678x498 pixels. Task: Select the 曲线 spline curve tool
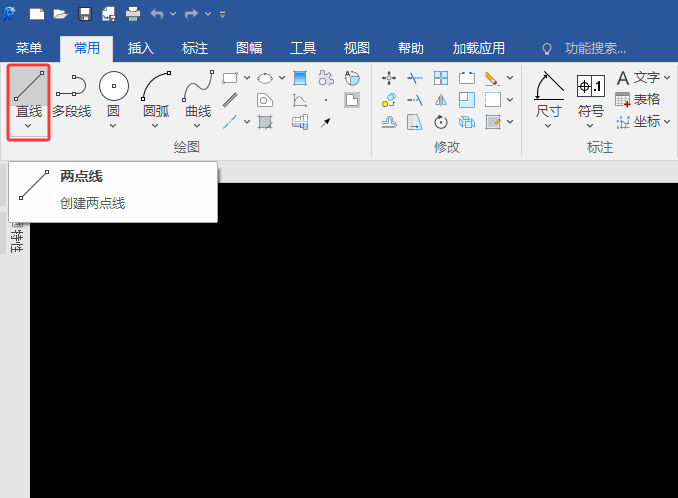198,95
